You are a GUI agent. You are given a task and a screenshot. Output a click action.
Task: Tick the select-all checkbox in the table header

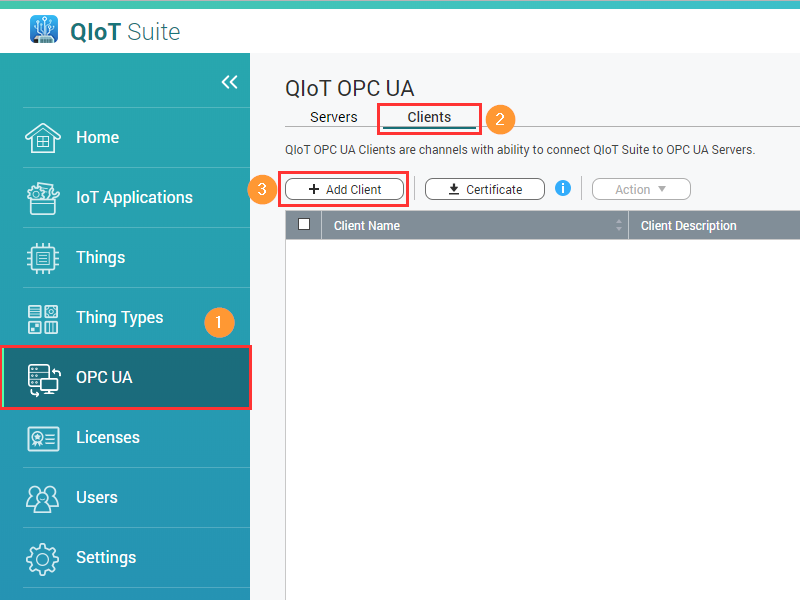point(304,224)
